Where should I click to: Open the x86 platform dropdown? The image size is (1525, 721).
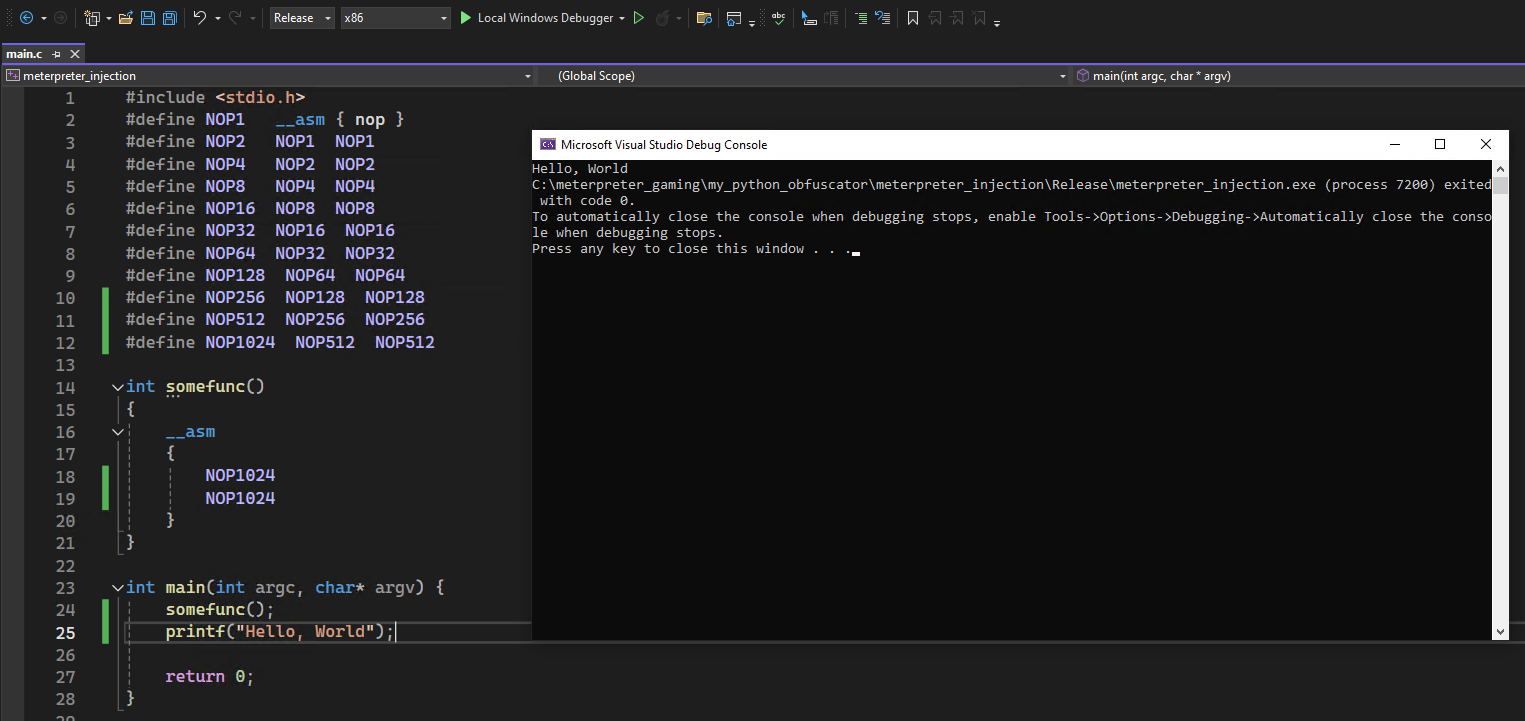click(x=396, y=18)
